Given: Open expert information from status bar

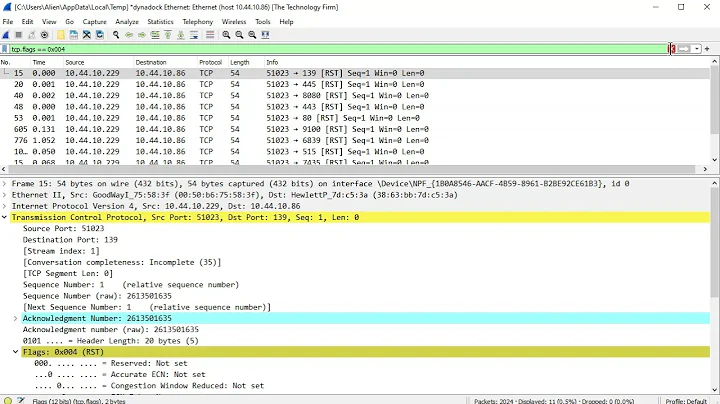Looking at the screenshot, I should coord(8,400).
